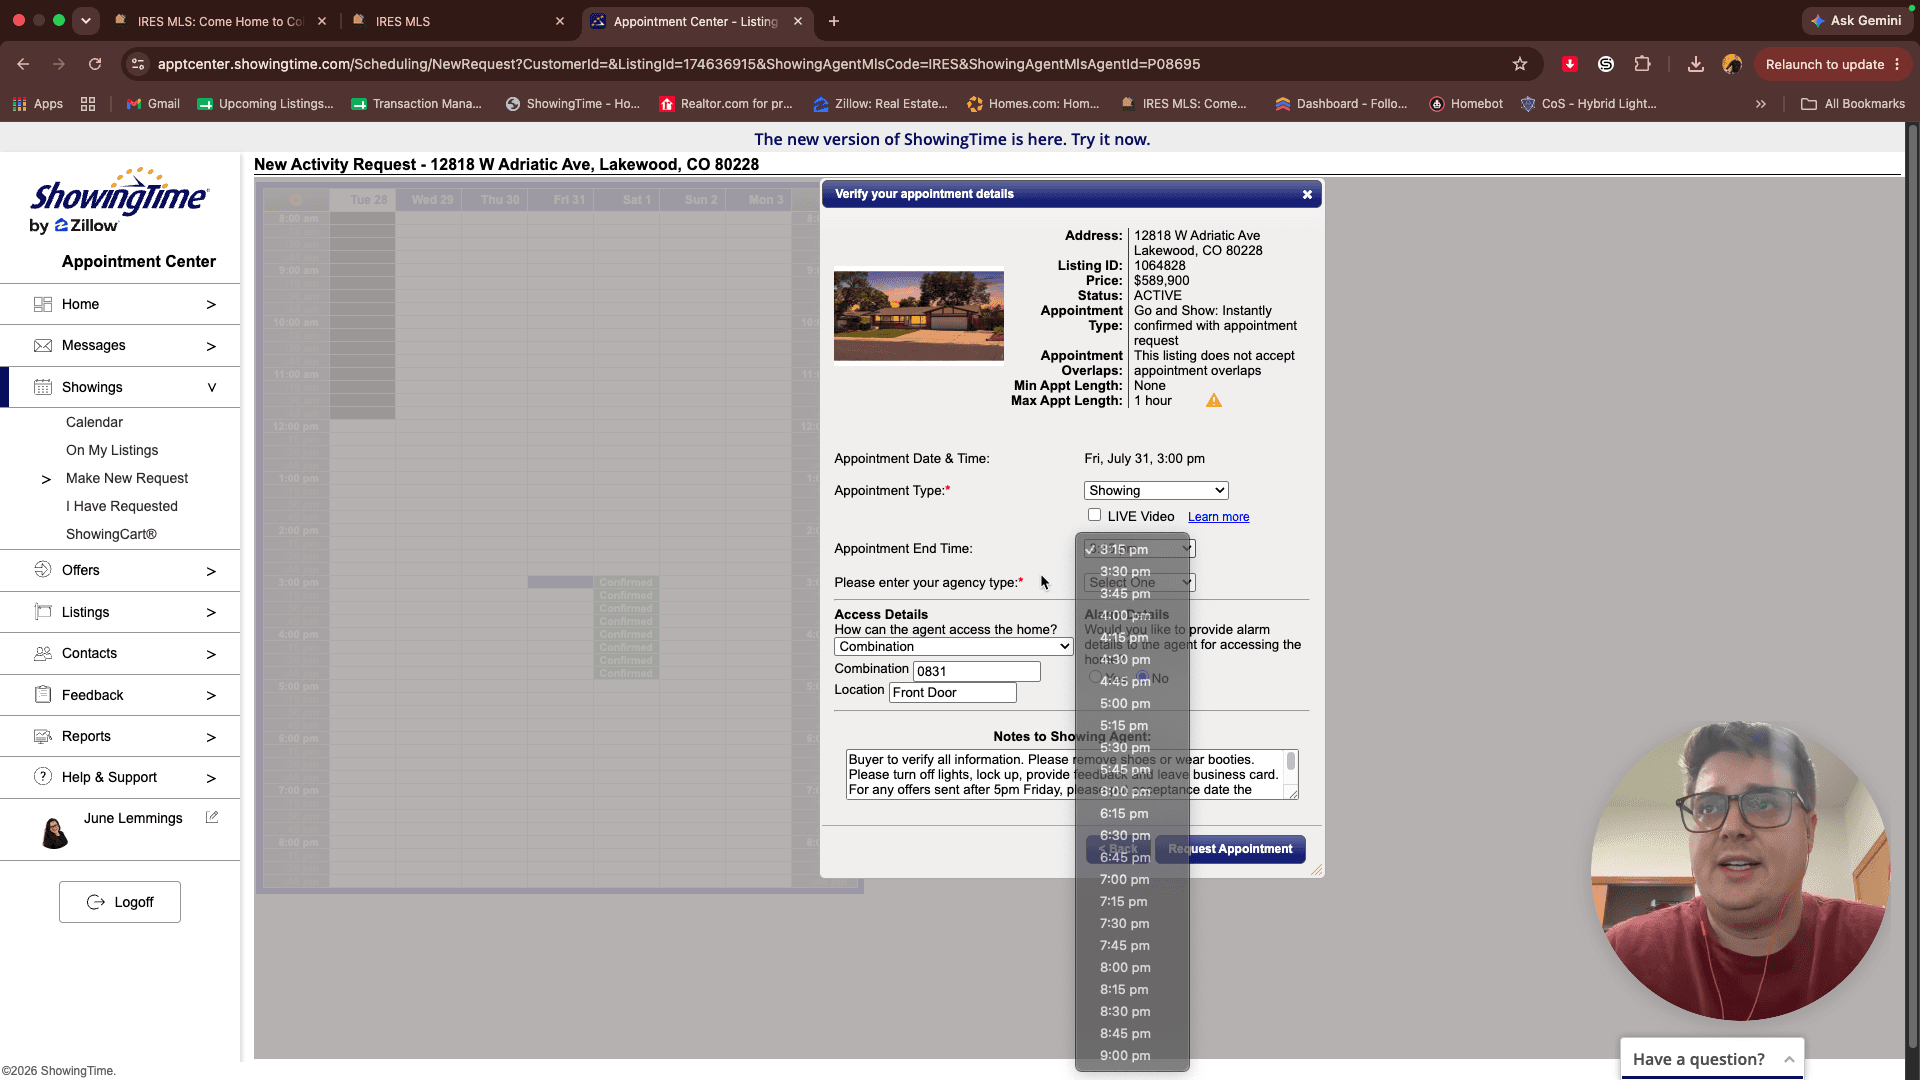Click the Showings calendar icon in sidebar
1920x1080 pixels.
tap(43, 387)
